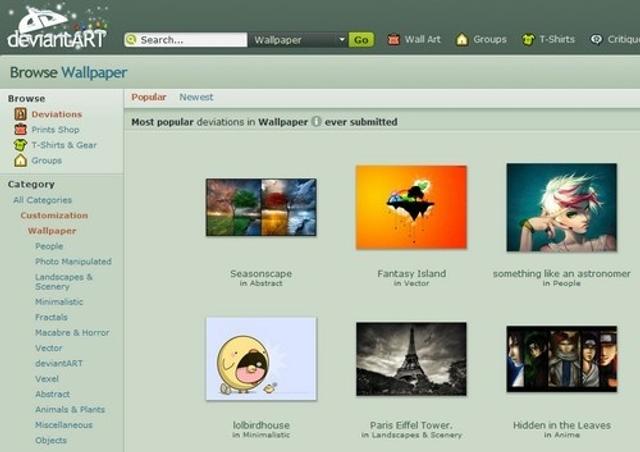Click the Groups icon in sidebar
This screenshot has width=640, height=452.
coord(20,160)
